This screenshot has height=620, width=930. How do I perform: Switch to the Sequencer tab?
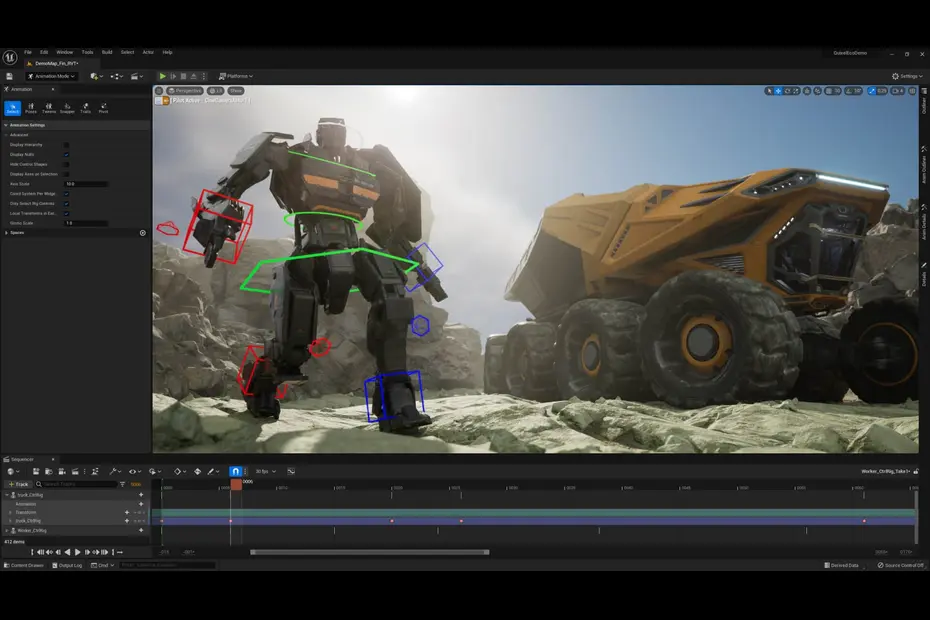pos(23,459)
